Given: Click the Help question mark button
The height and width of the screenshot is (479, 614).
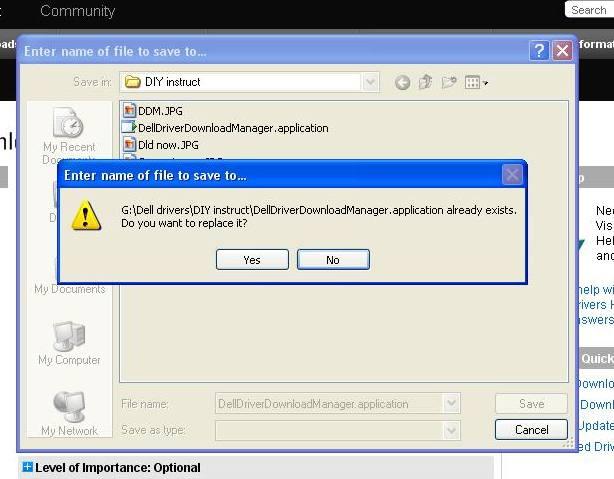Looking at the screenshot, I should coord(539,50).
